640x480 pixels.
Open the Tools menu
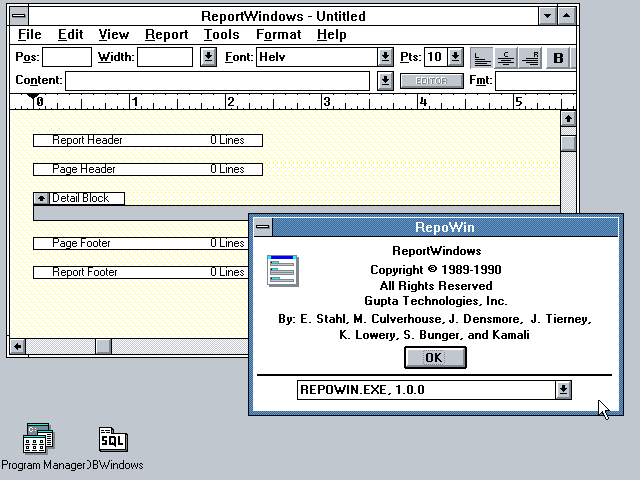click(222, 35)
